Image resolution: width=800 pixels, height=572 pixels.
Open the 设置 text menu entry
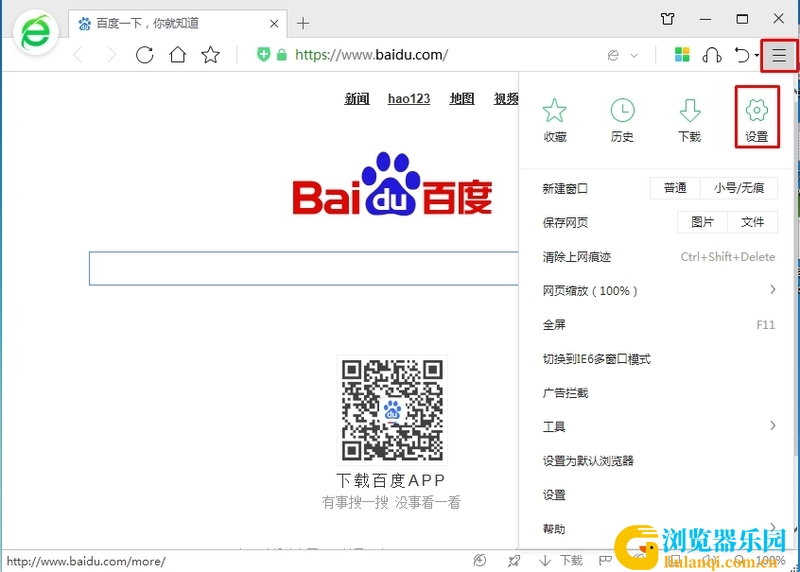[x=658, y=495]
